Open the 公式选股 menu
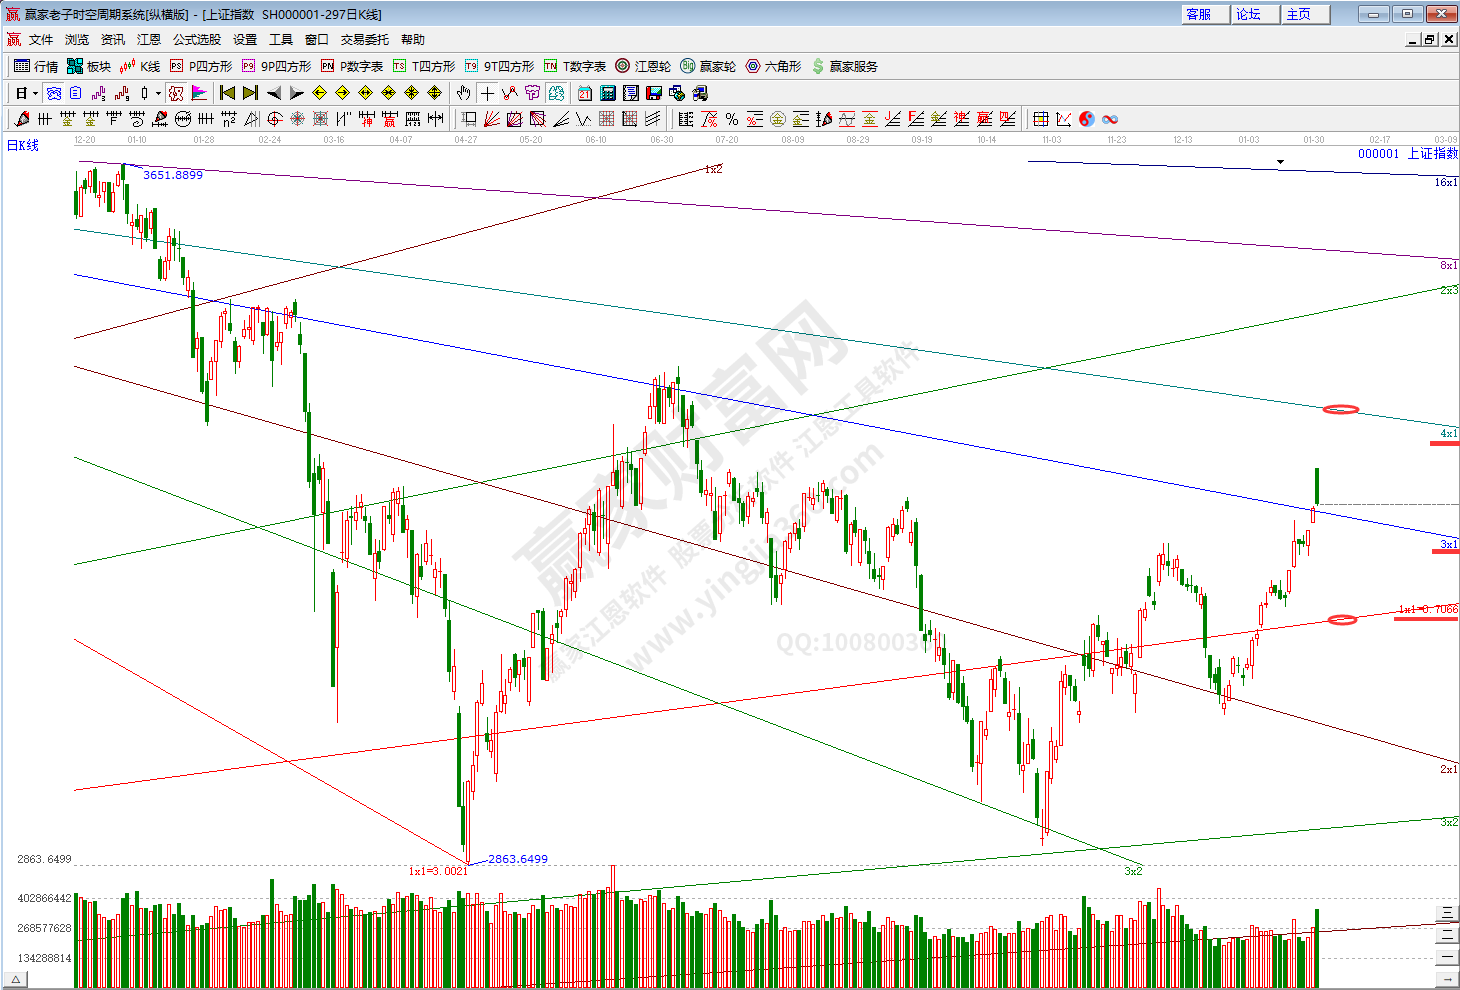 [196, 40]
